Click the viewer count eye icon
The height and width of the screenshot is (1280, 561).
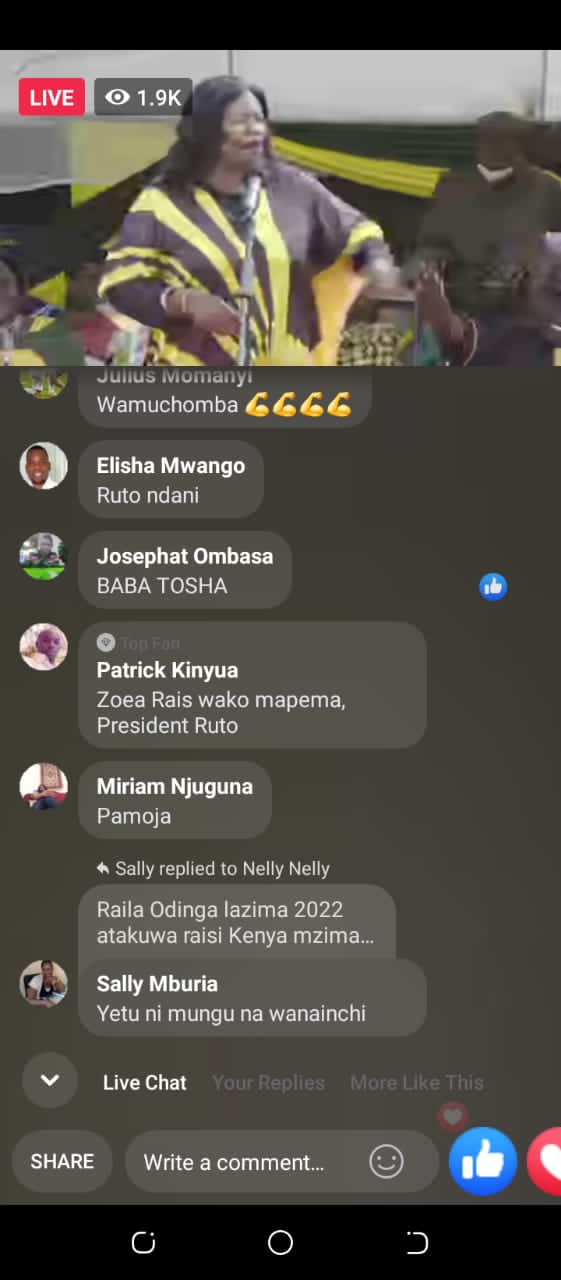pos(118,97)
